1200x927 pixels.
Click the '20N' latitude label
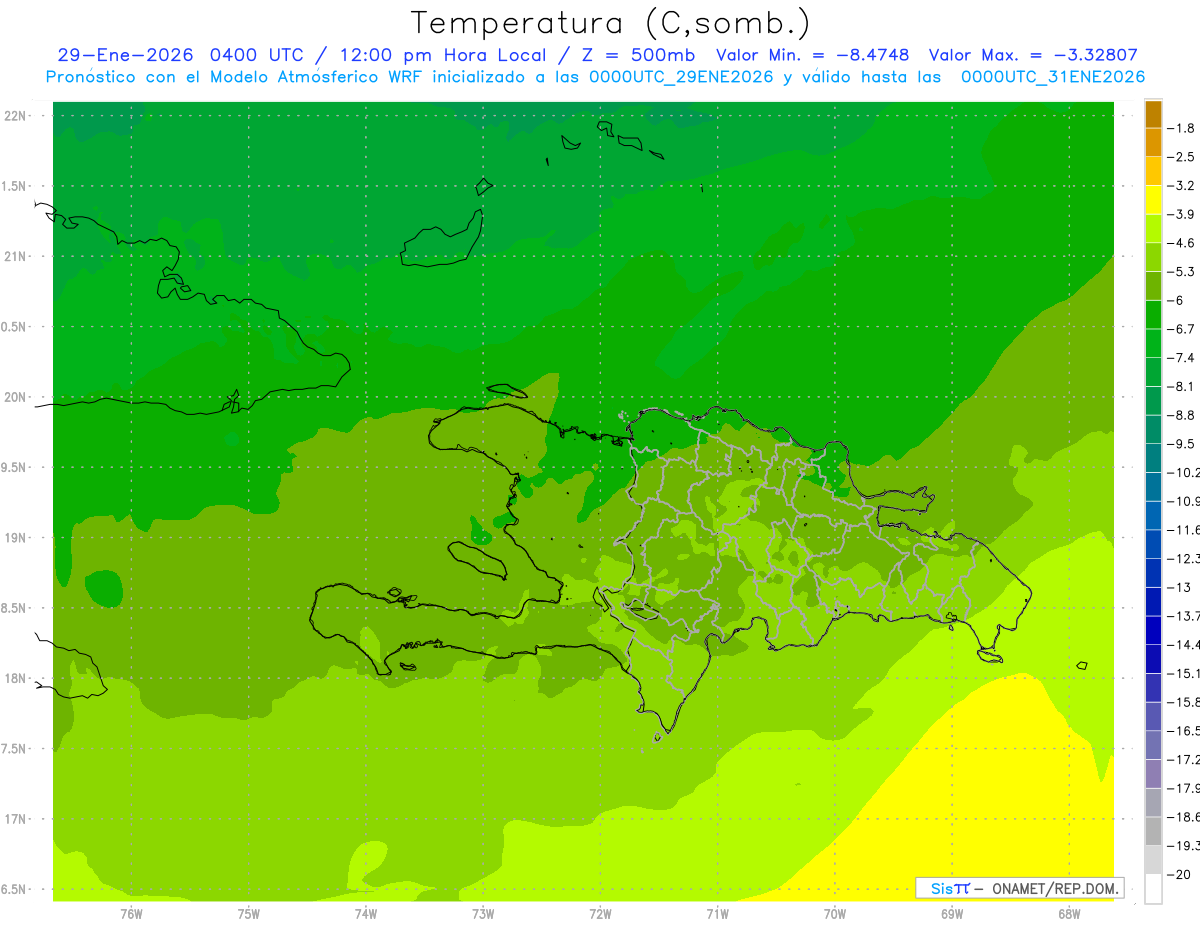pos(17,397)
